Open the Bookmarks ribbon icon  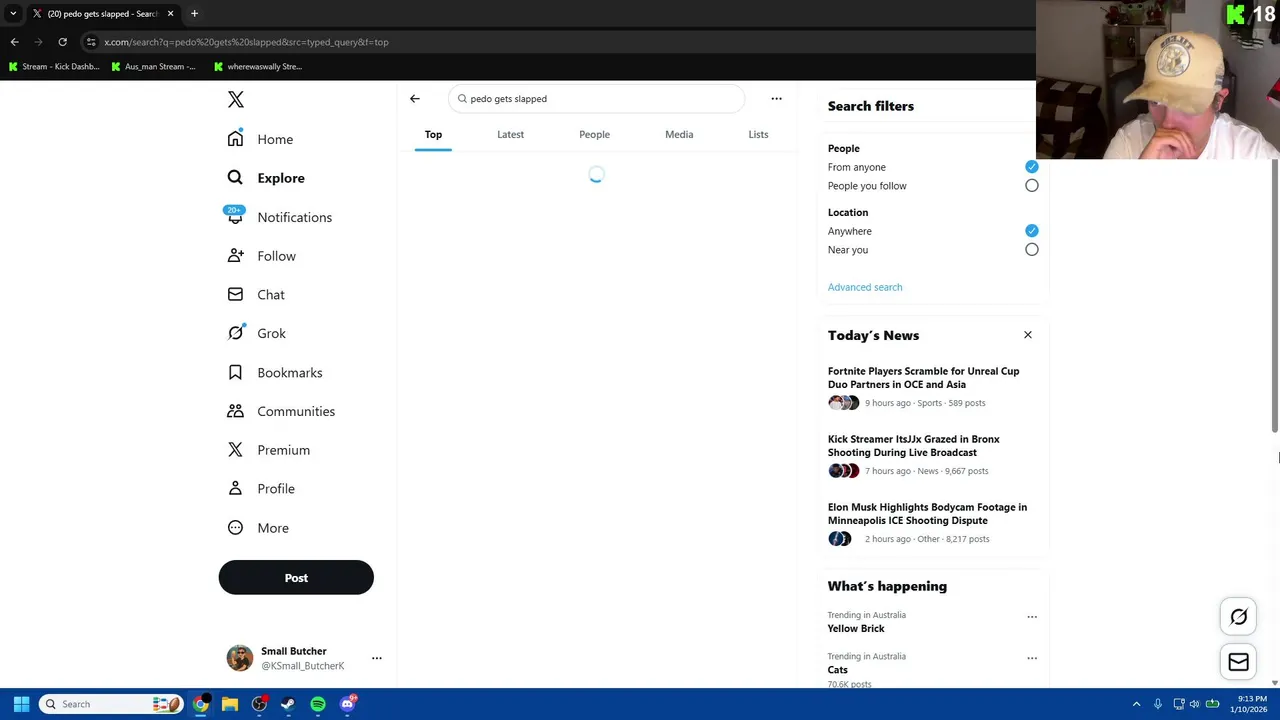(x=235, y=372)
